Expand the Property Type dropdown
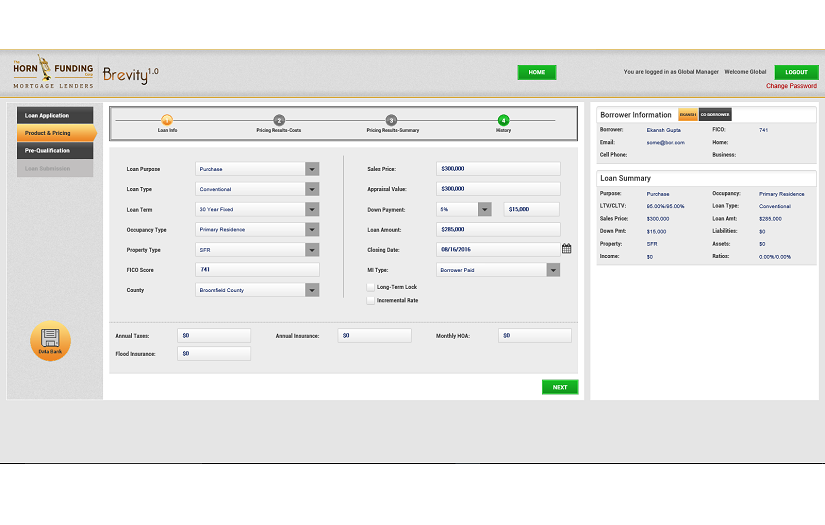Image resolution: width=825 pixels, height=525 pixels. click(312, 250)
